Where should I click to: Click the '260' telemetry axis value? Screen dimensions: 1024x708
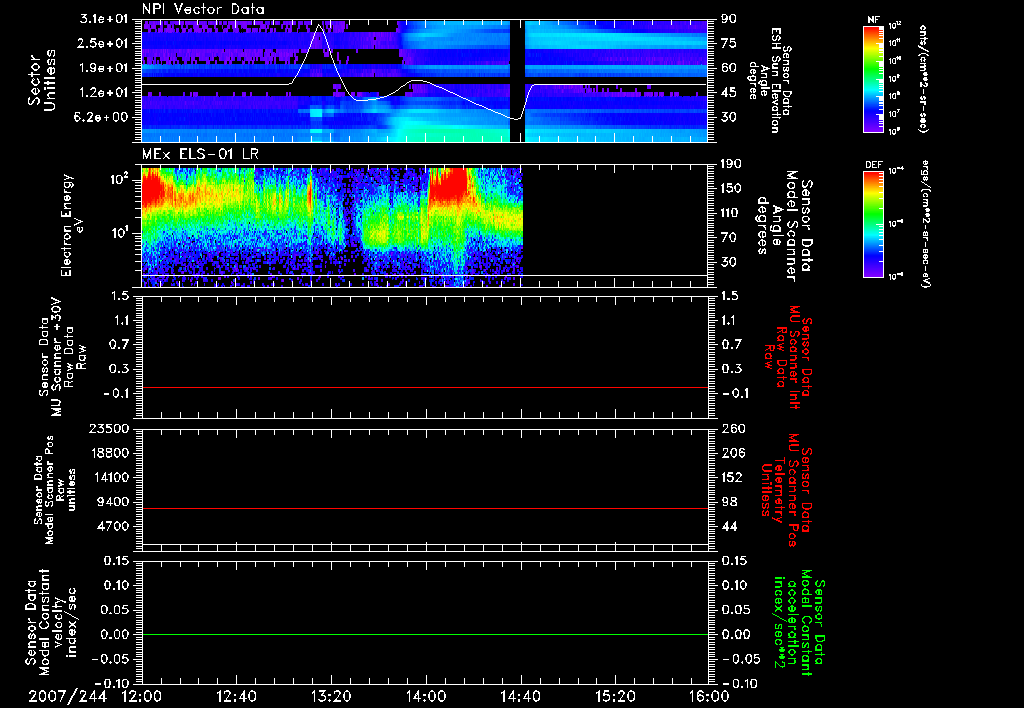(x=732, y=428)
